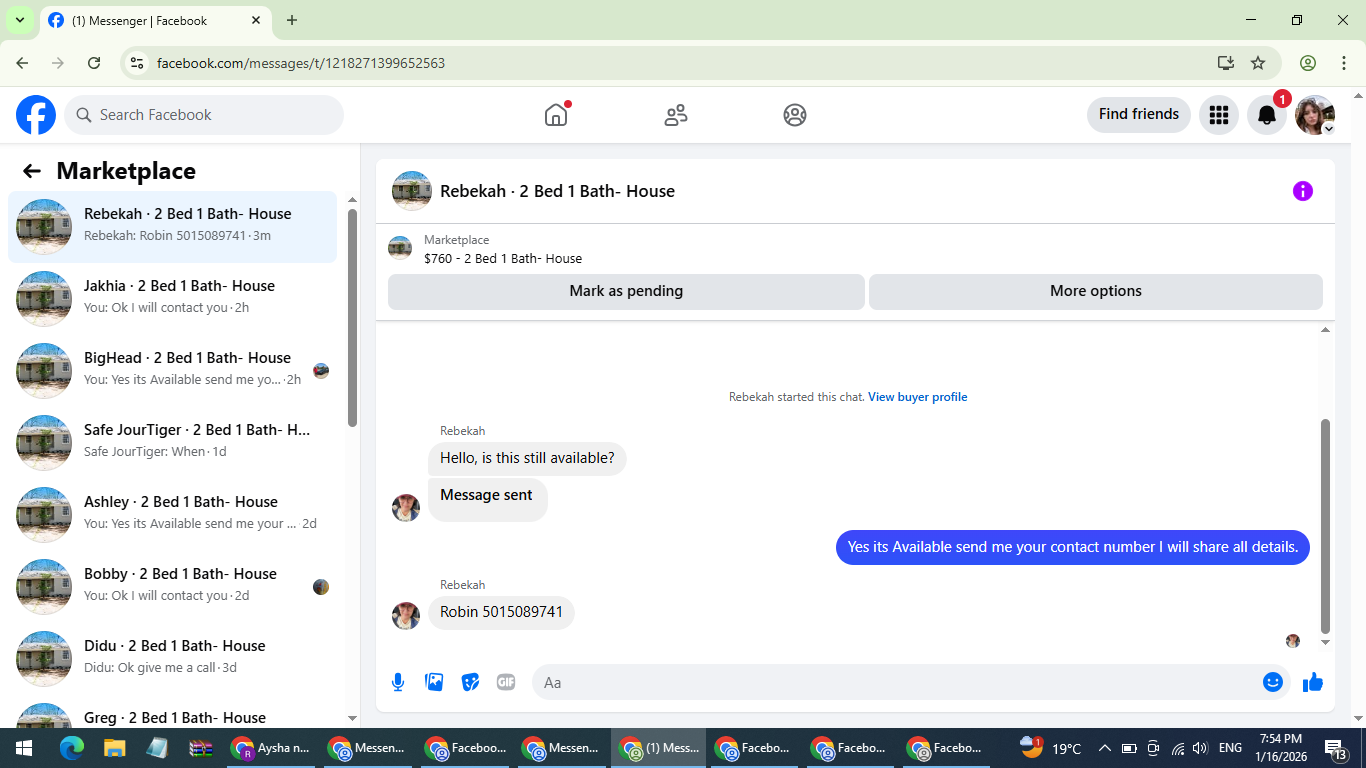This screenshot has height=768, width=1366.
Task: Click the $760 - 2 Bed 1 Bath listing text
Action: tap(503, 258)
